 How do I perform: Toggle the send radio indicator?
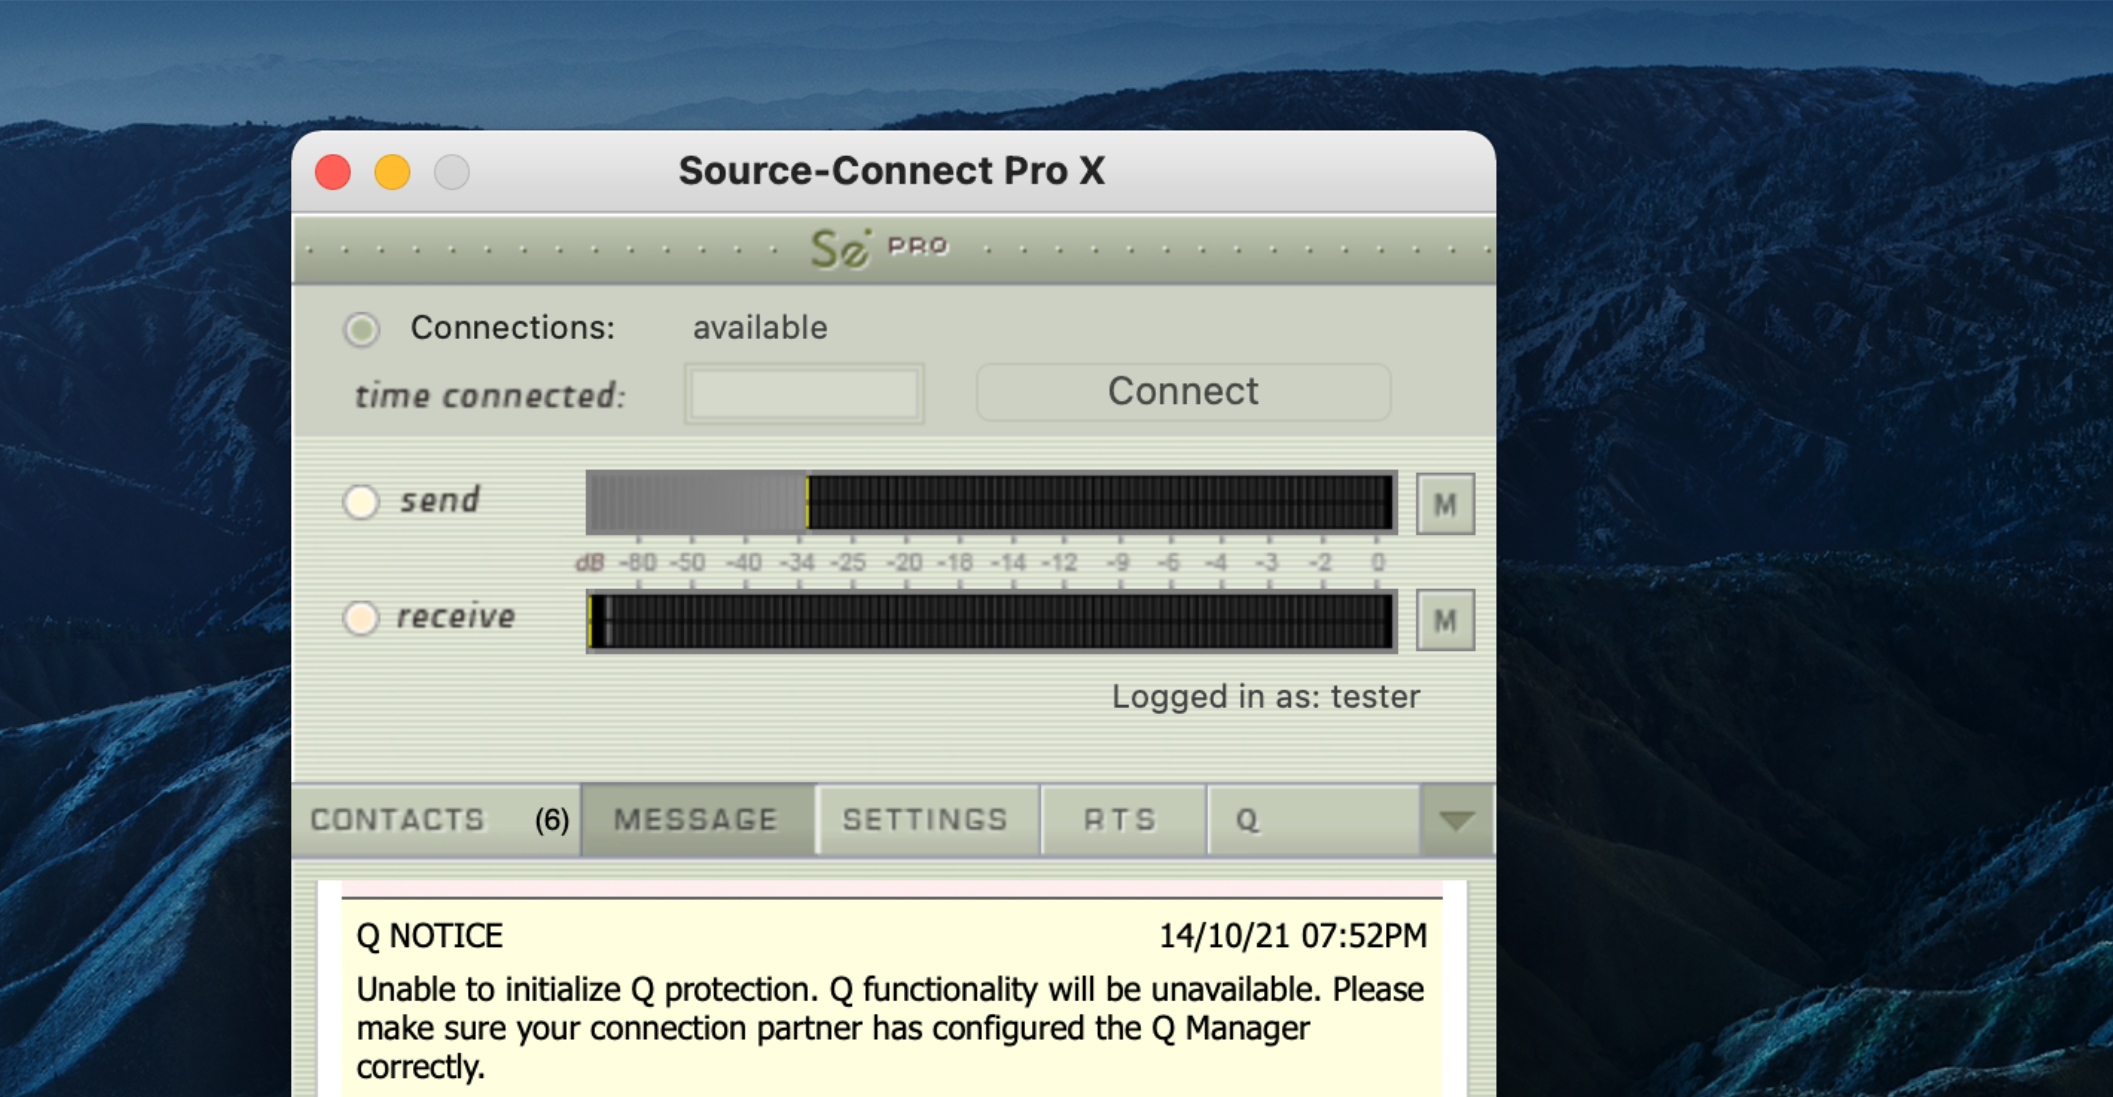(361, 501)
